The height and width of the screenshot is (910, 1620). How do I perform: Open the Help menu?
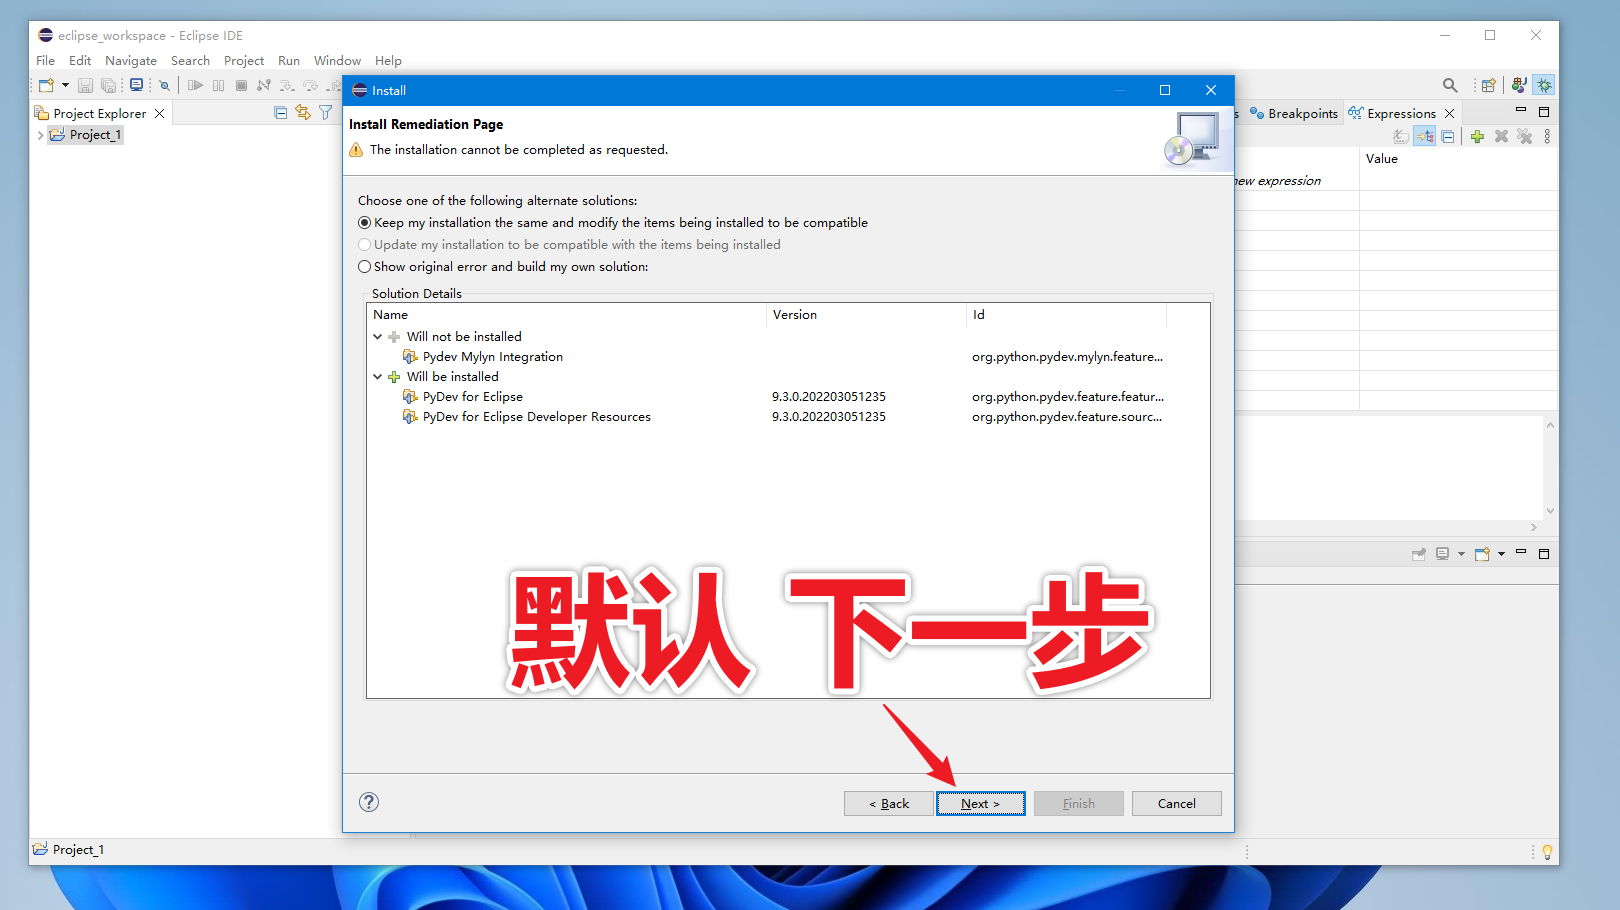[x=388, y=61]
